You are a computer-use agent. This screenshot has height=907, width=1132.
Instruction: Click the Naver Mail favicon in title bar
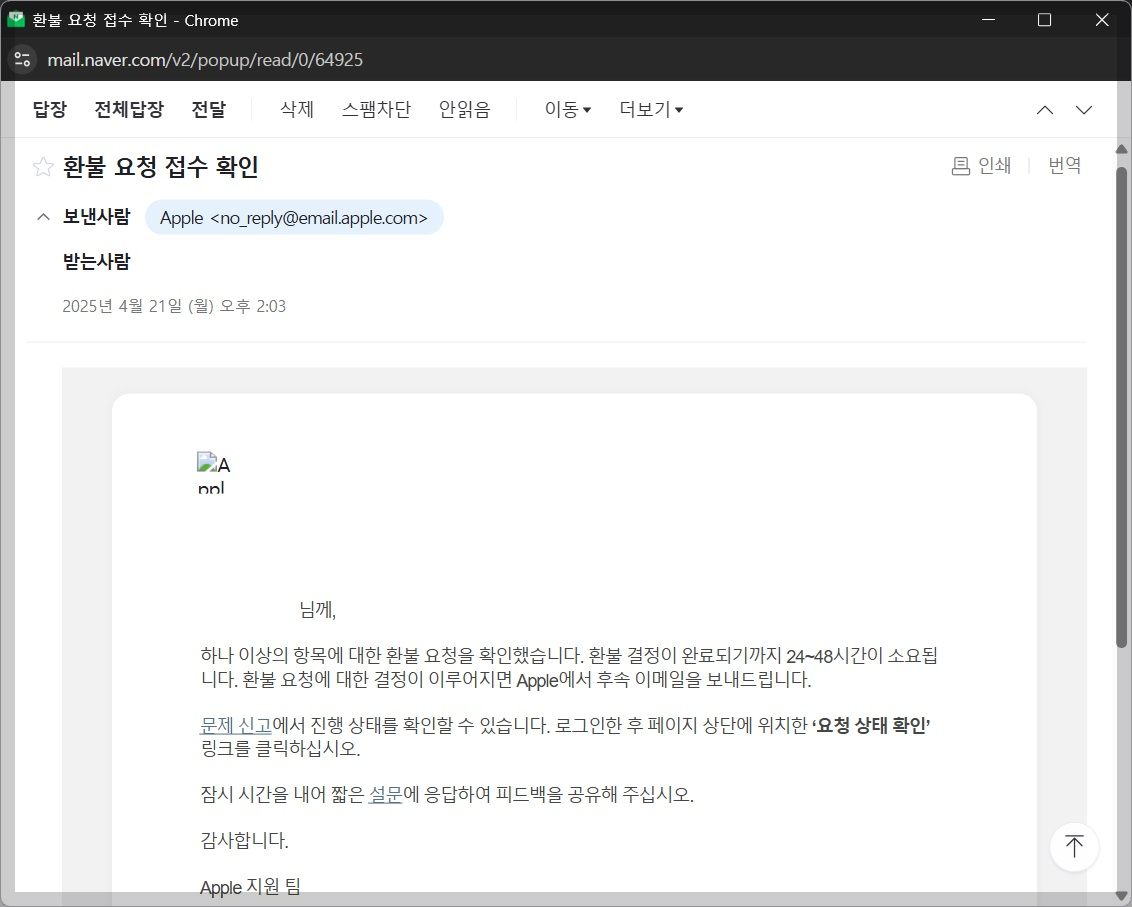click(16, 19)
